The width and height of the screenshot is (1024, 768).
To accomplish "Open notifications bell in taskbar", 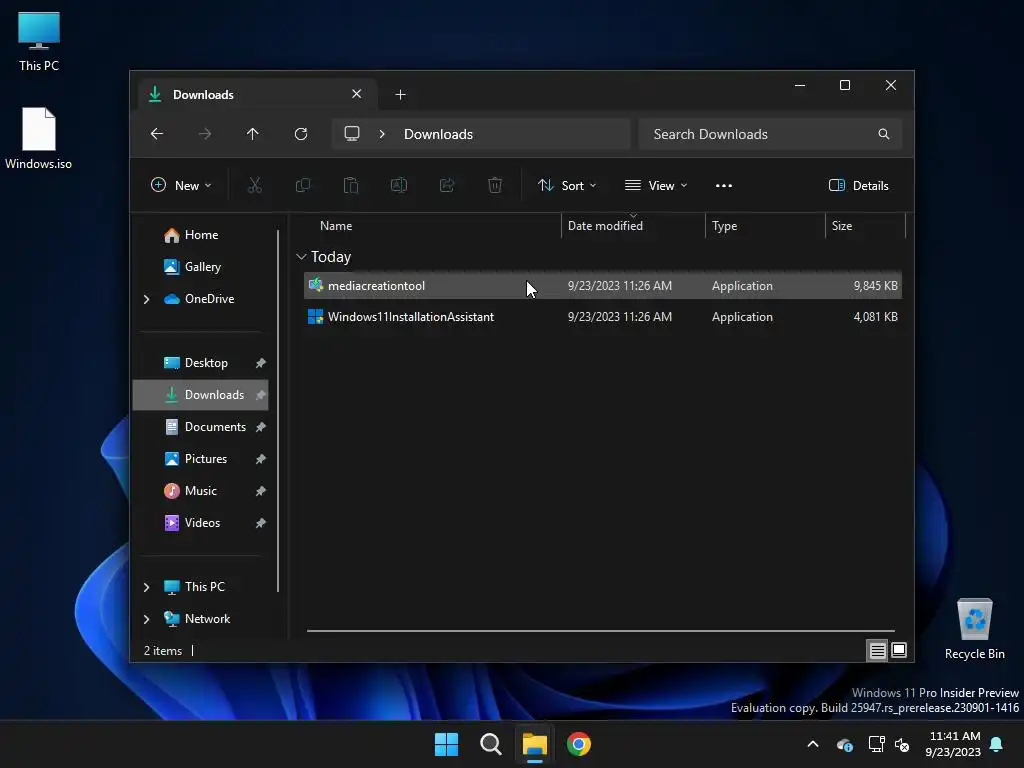I will 997,744.
